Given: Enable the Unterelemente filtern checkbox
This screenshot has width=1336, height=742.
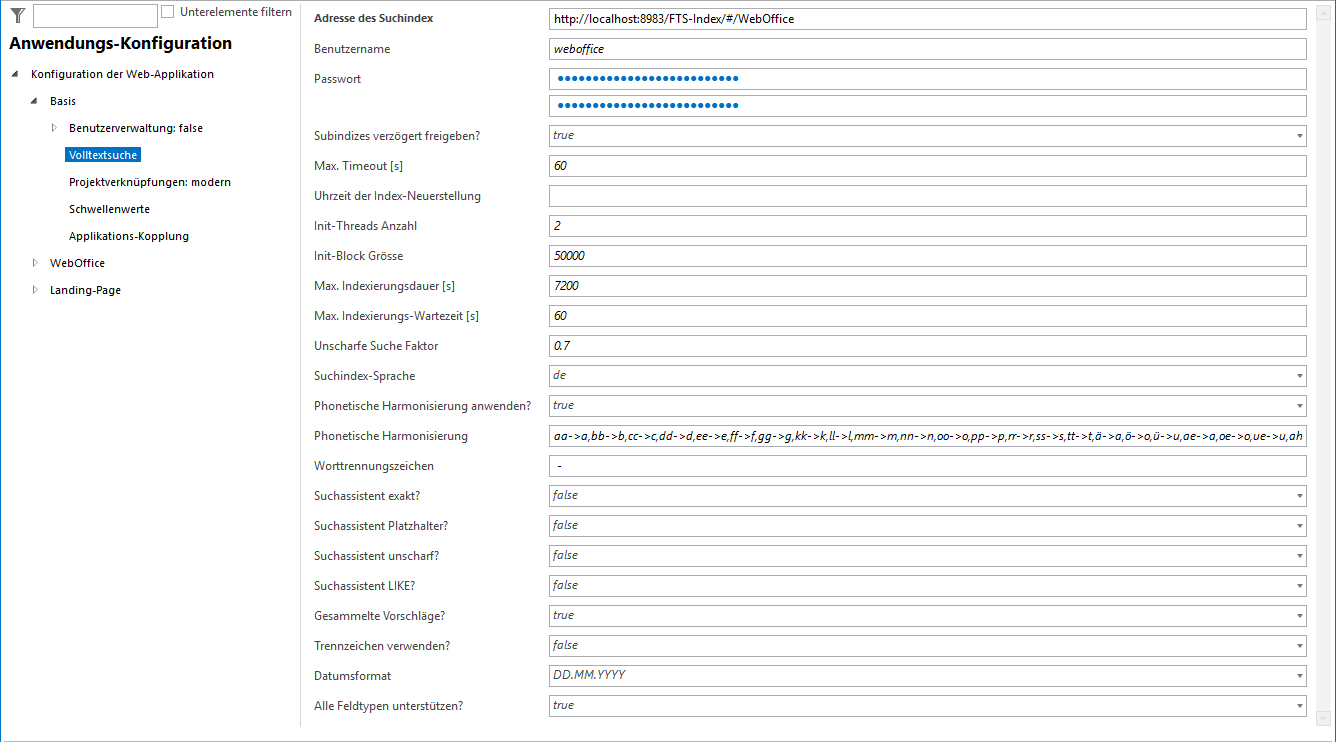Looking at the screenshot, I should click(x=168, y=12).
